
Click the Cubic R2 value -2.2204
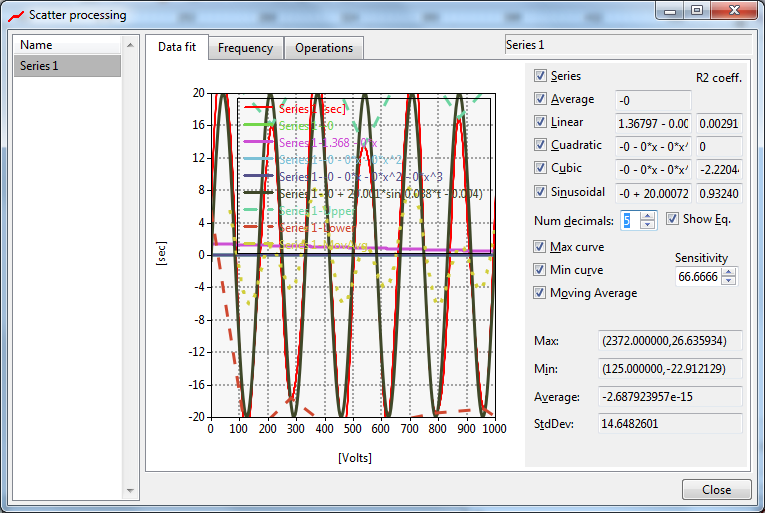tap(719, 169)
